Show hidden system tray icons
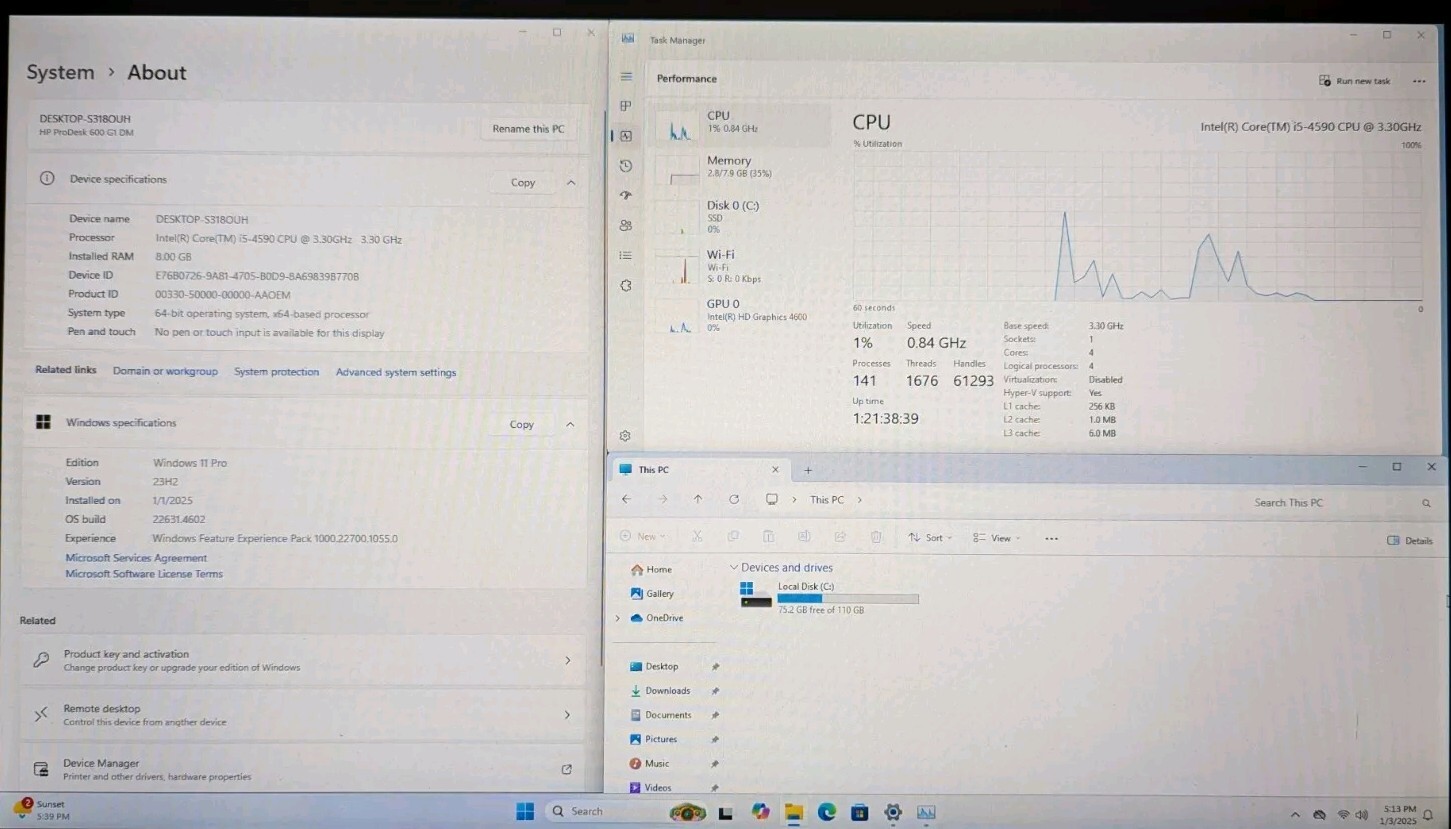 pos(1295,815)
